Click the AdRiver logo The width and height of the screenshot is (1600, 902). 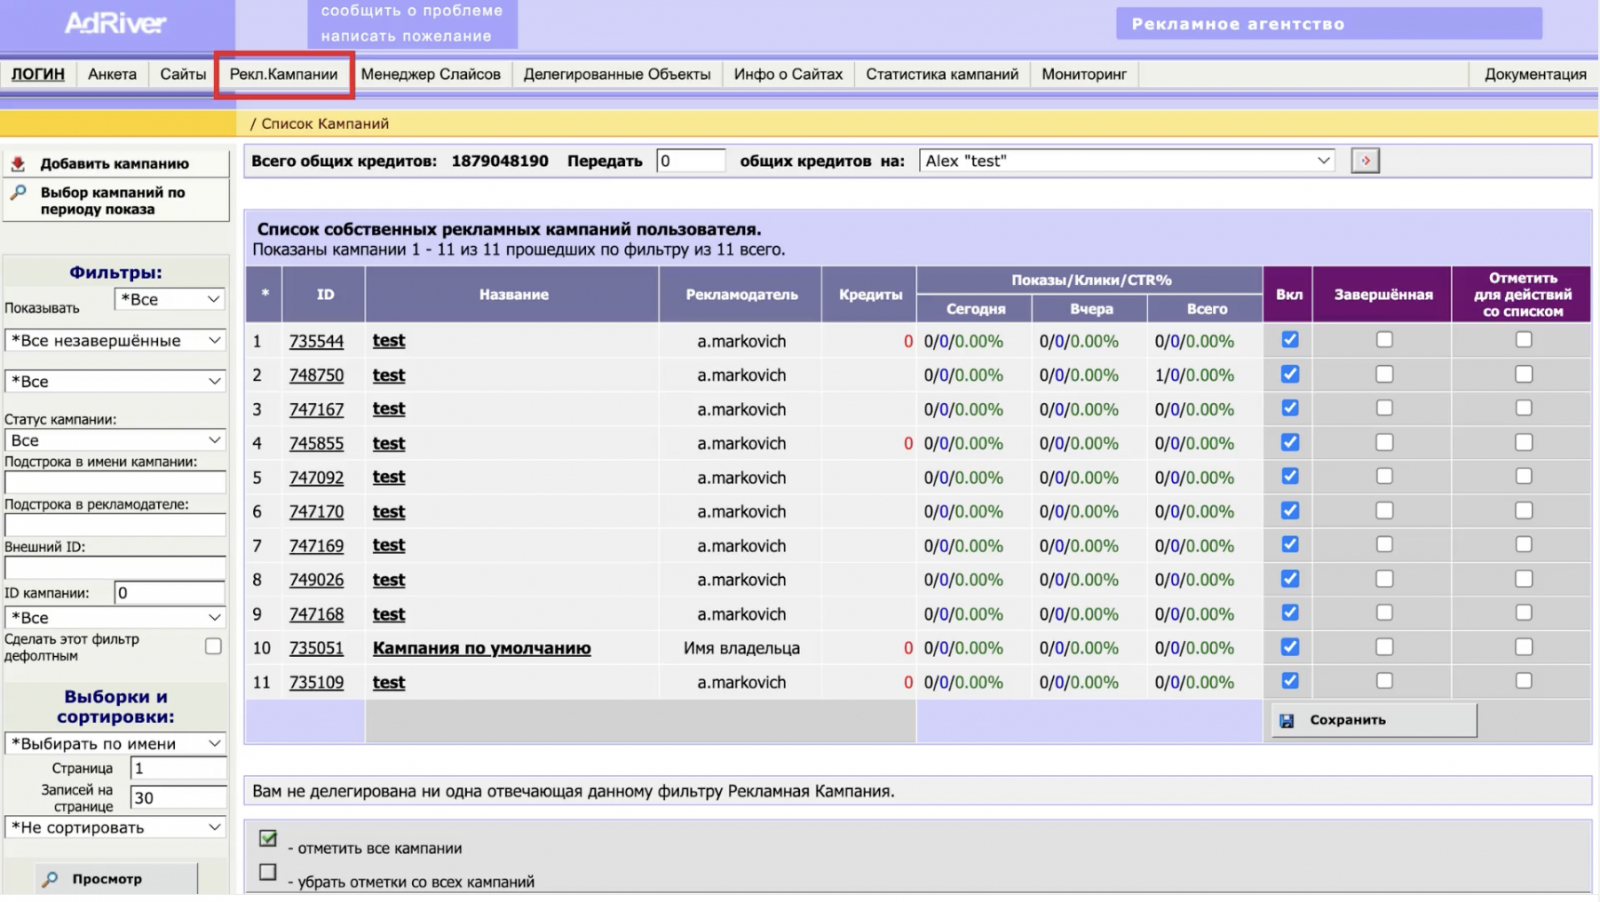(116, 23)
